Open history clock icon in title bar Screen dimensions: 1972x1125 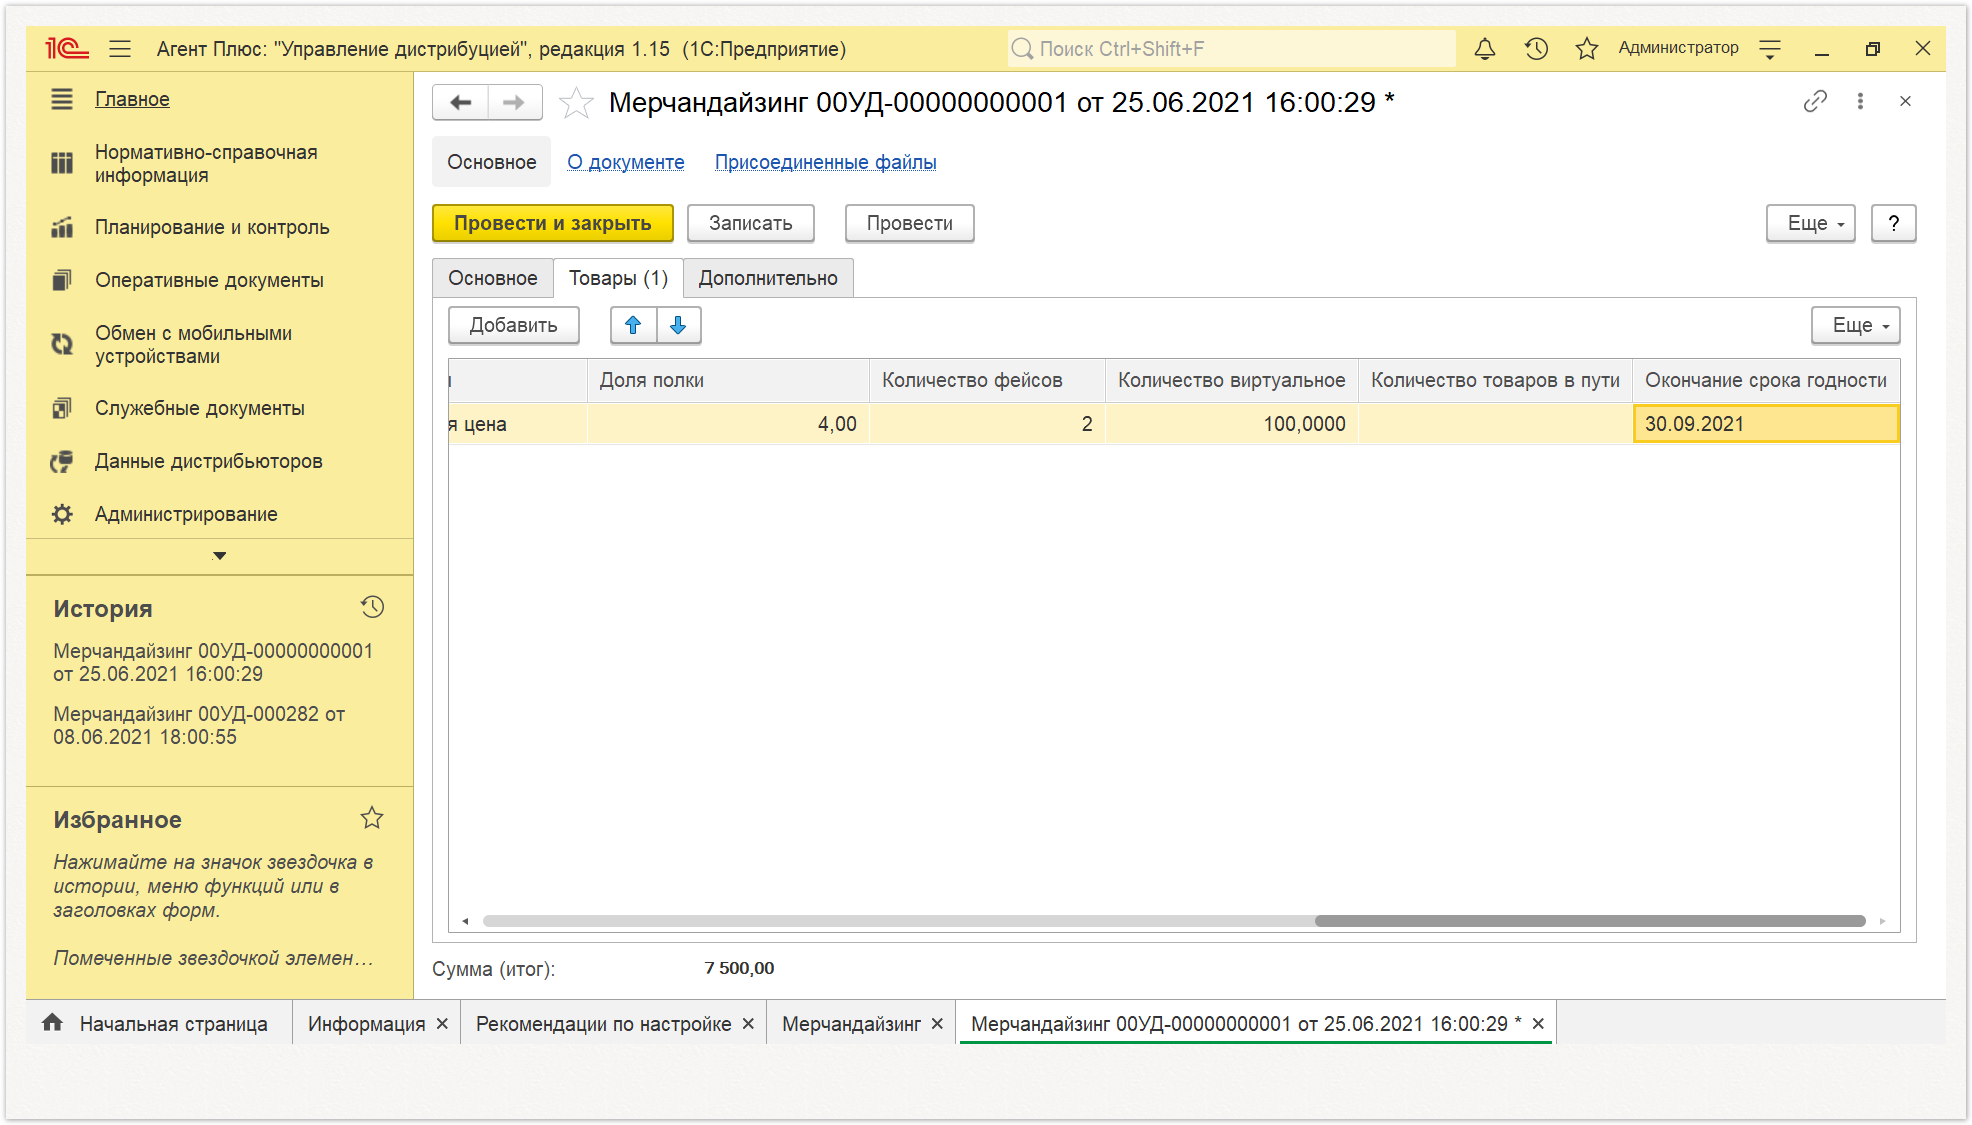coord(1536,48)
